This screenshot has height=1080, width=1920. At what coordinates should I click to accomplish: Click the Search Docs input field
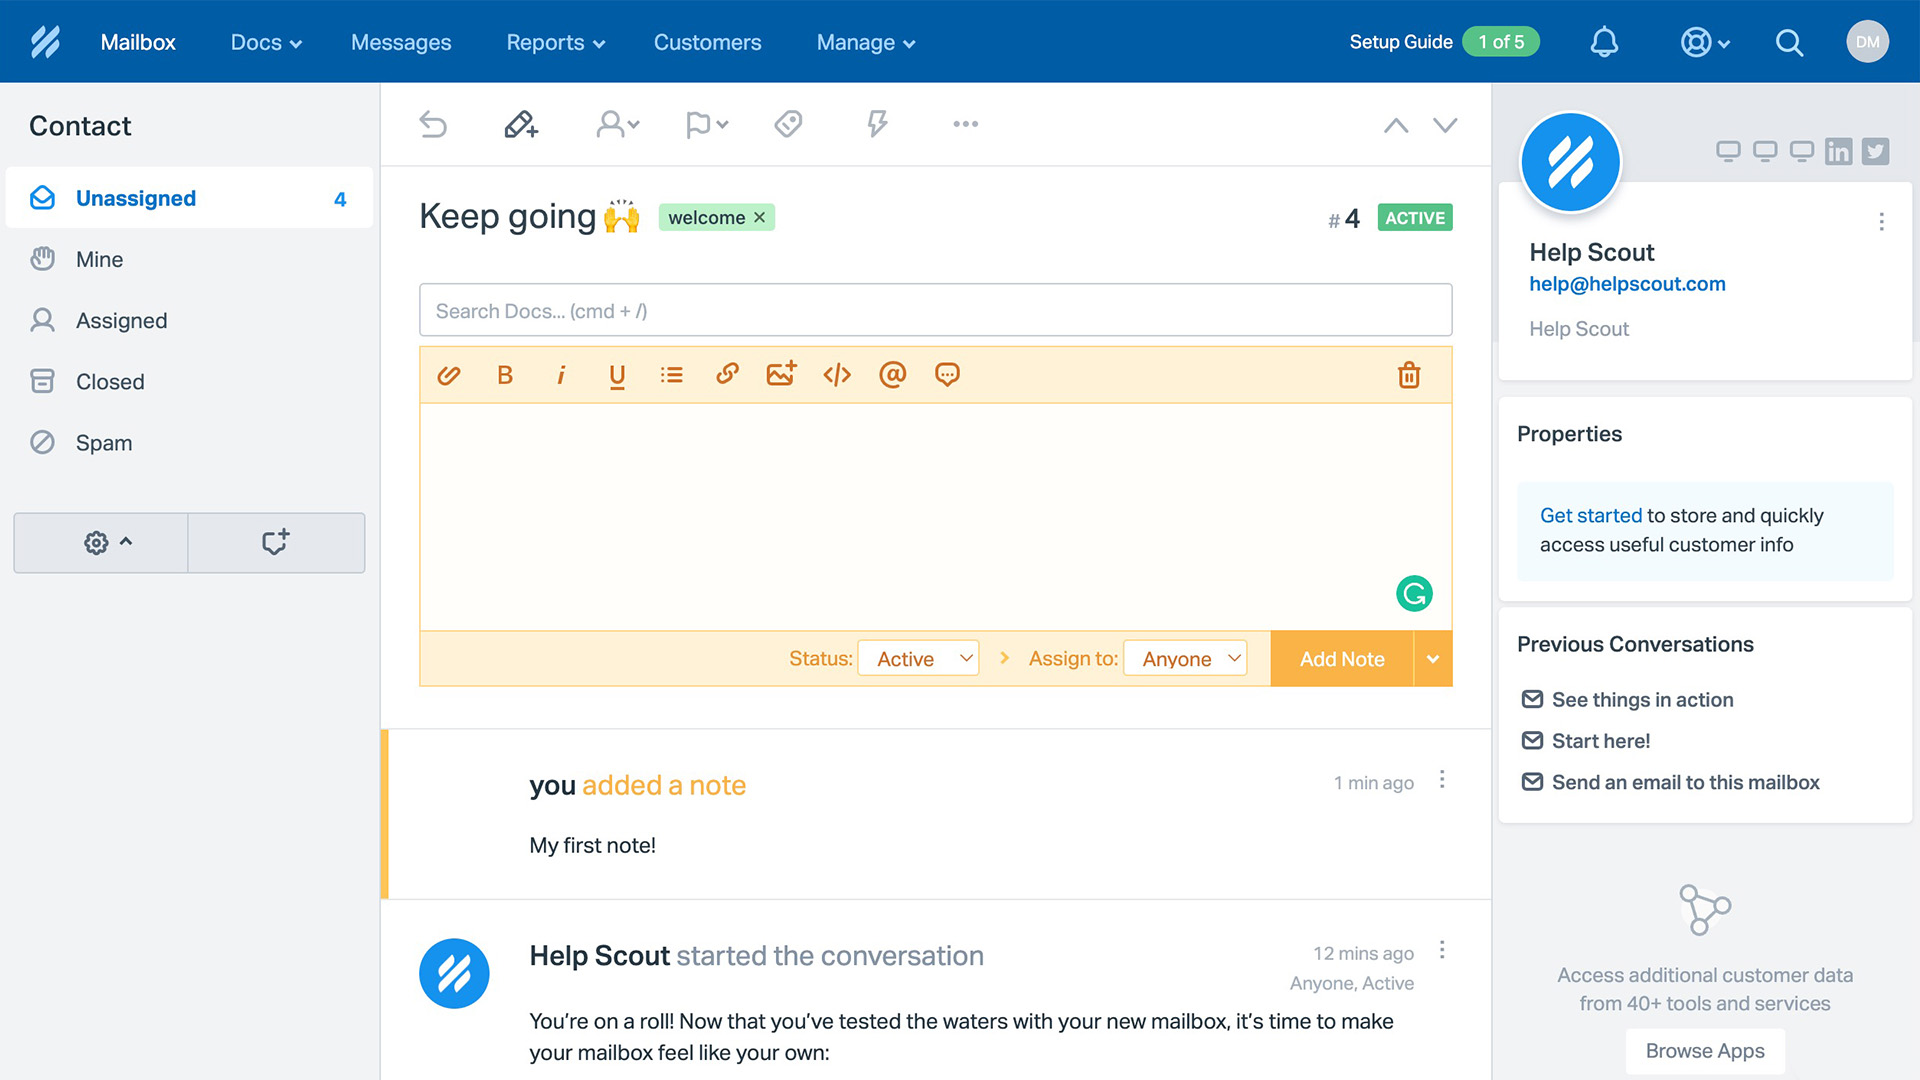pyautogui.click(x=935, y=310)
